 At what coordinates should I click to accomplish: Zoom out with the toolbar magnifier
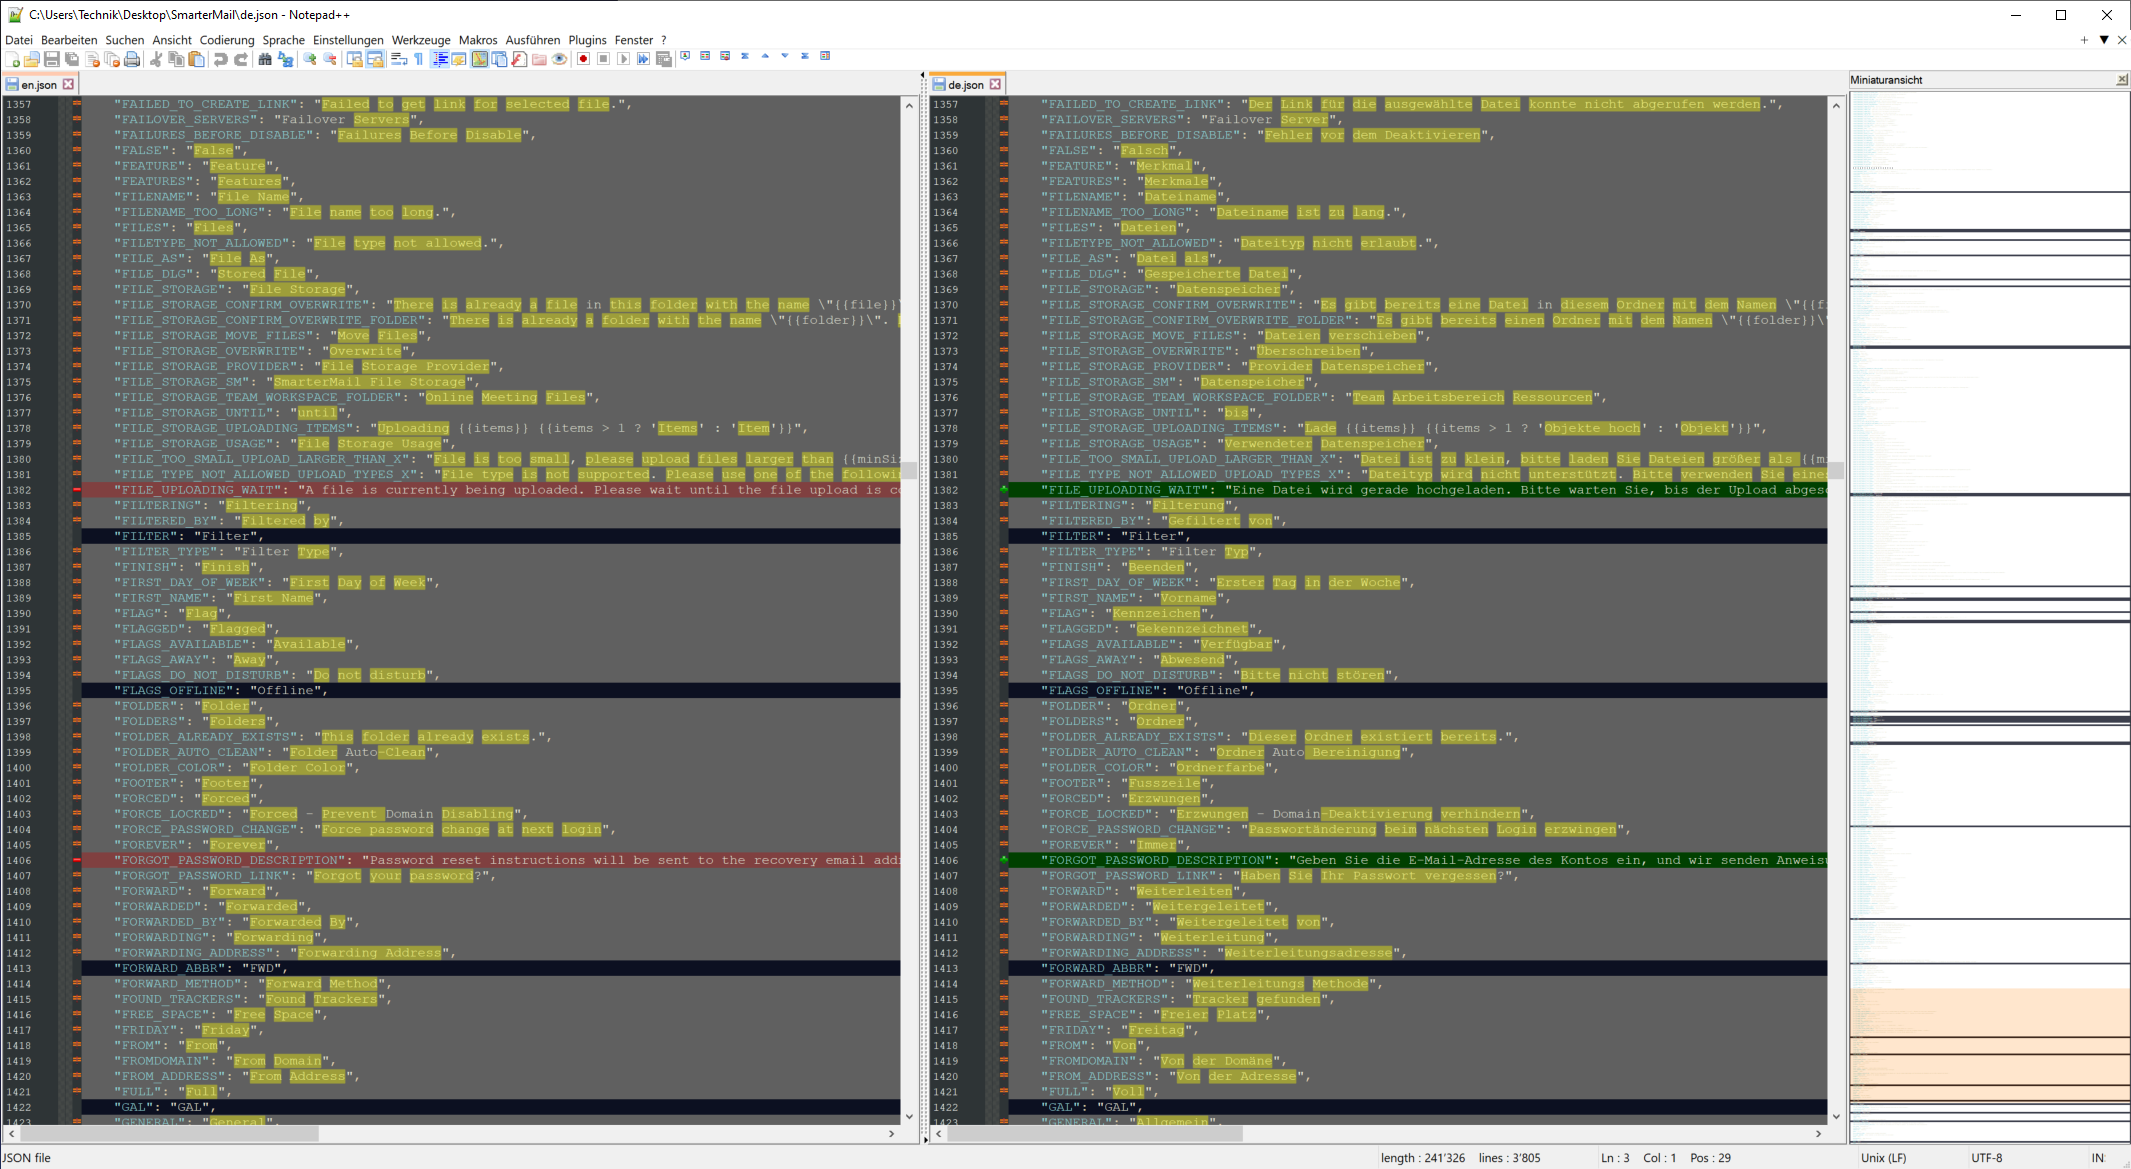pos(330,59)
